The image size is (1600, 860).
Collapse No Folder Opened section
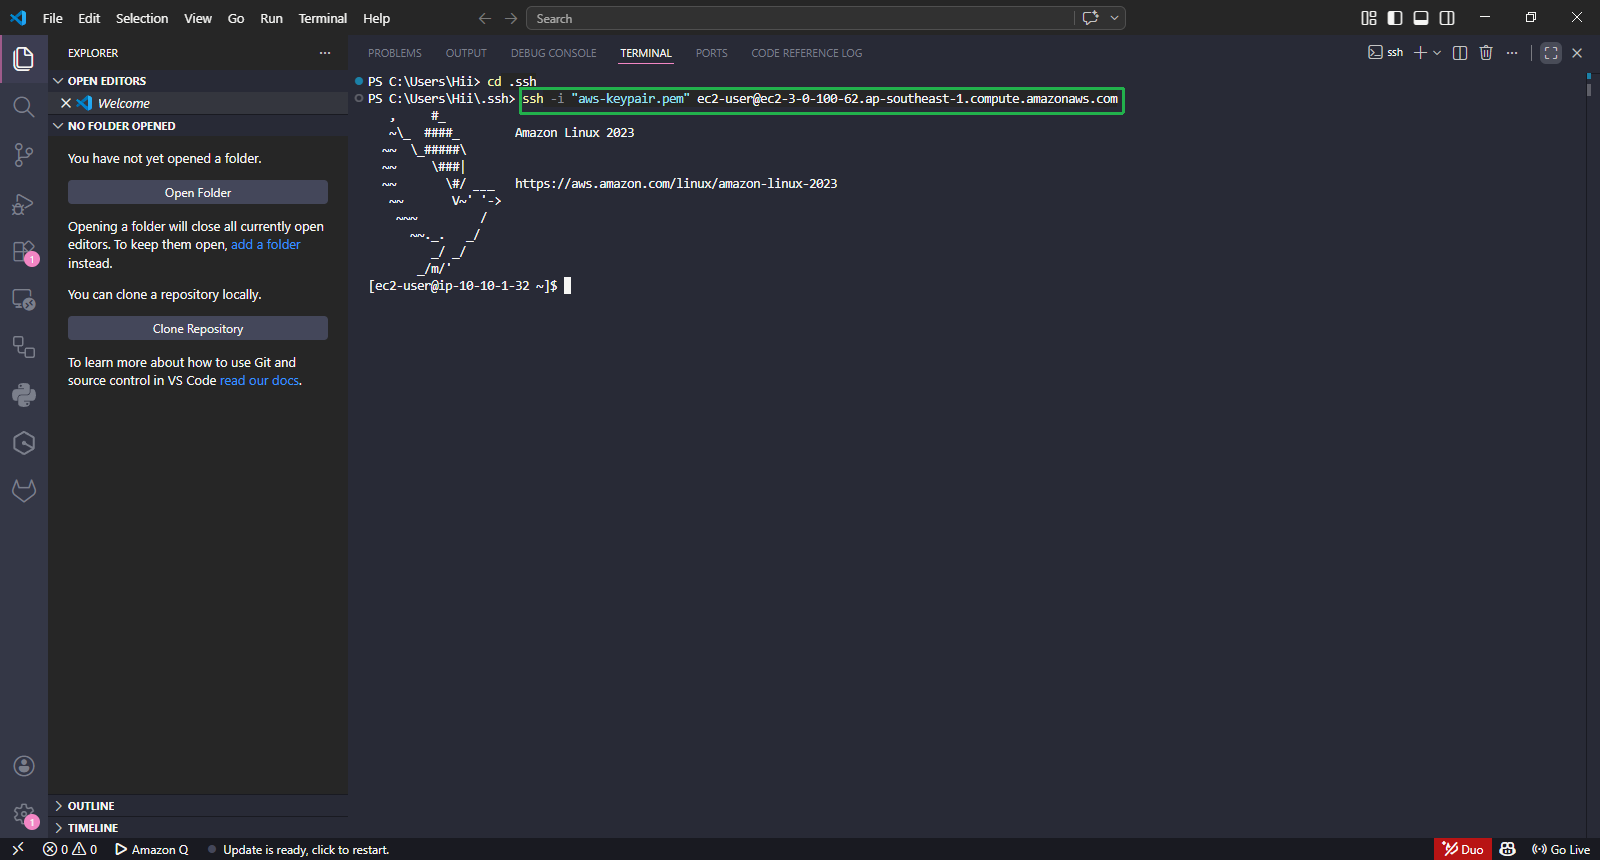[199, 126]
